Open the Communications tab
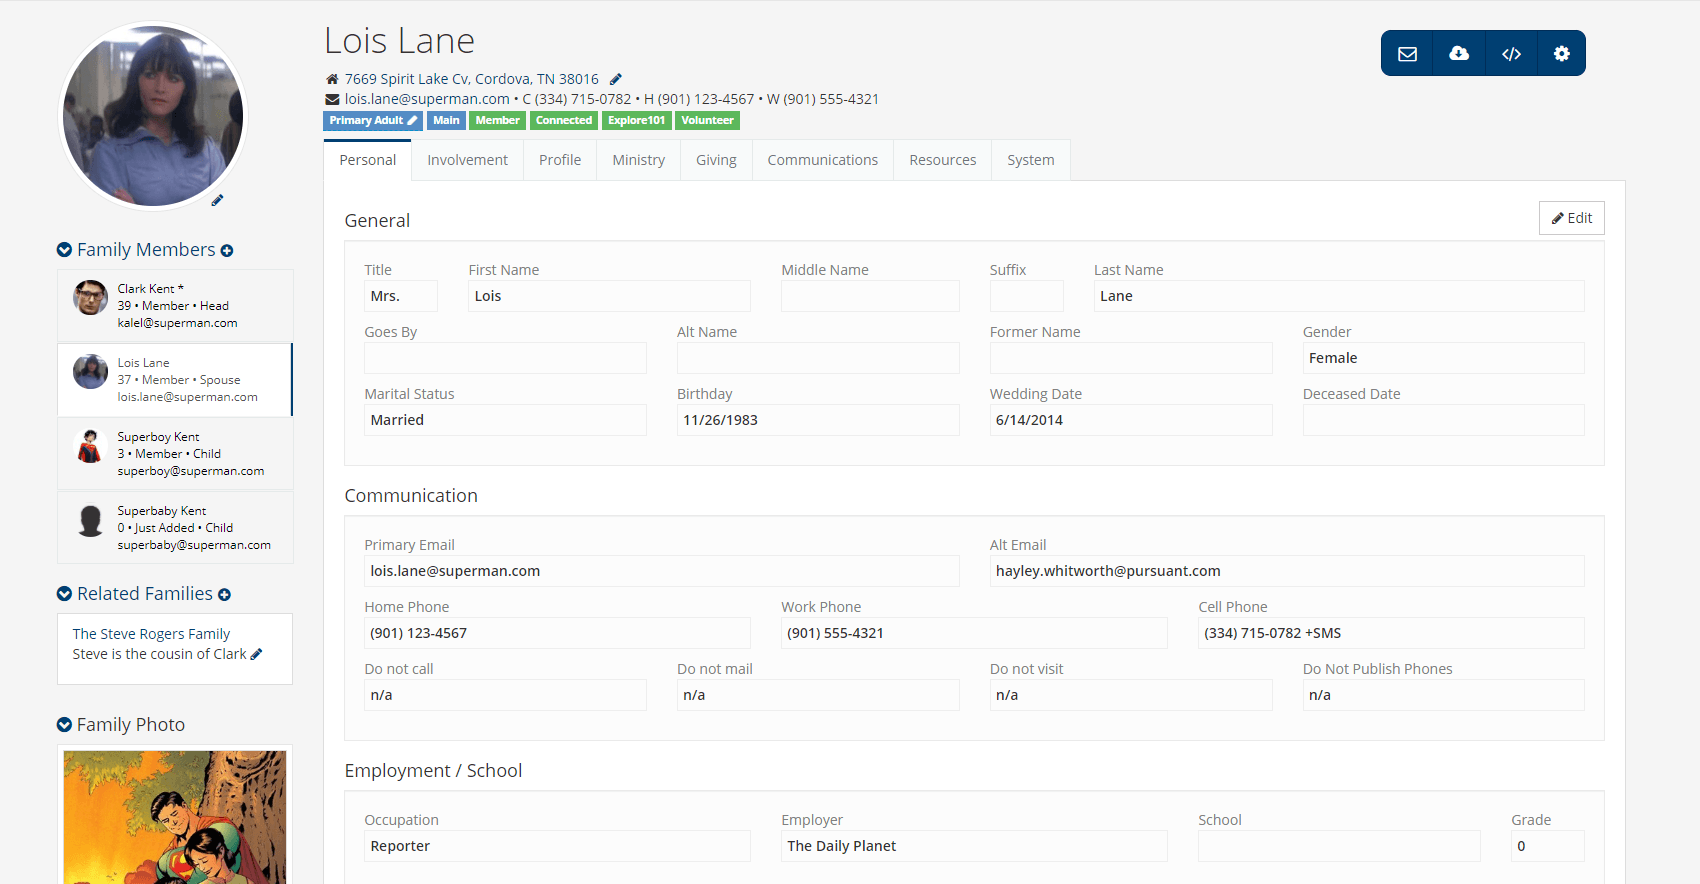Viewport: 1700px width, 884px height. (x=823, y=160)
